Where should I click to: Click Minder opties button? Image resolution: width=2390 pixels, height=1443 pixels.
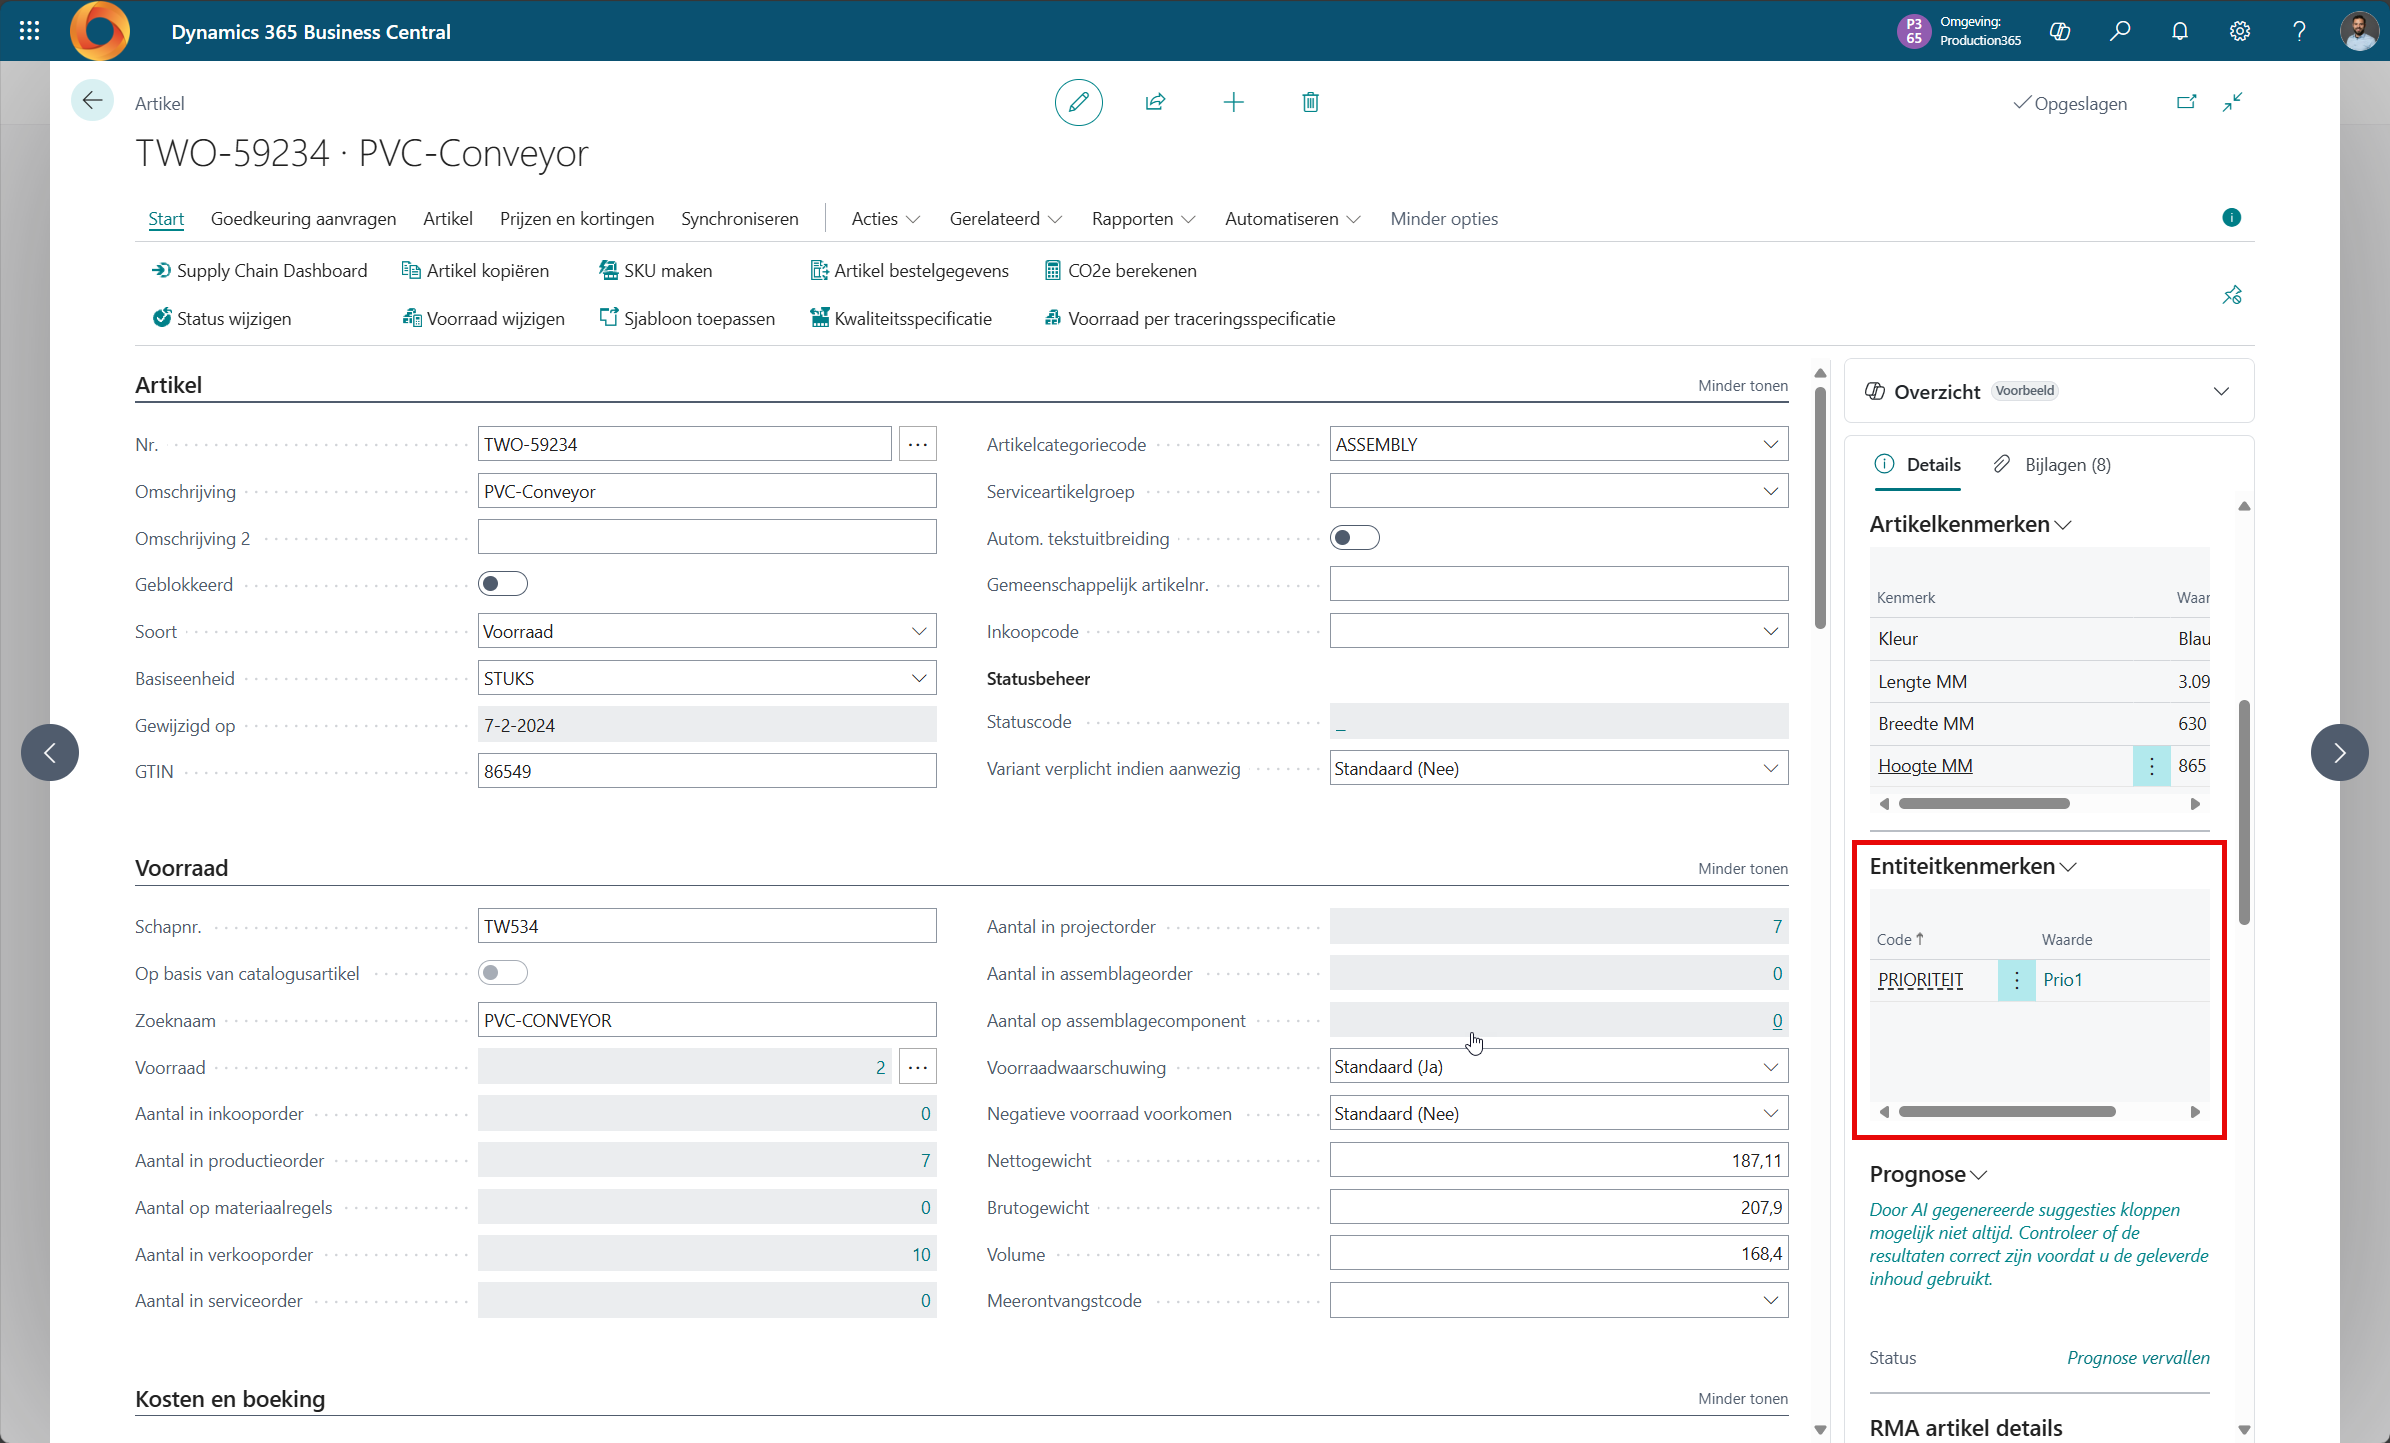point(1443,219)
